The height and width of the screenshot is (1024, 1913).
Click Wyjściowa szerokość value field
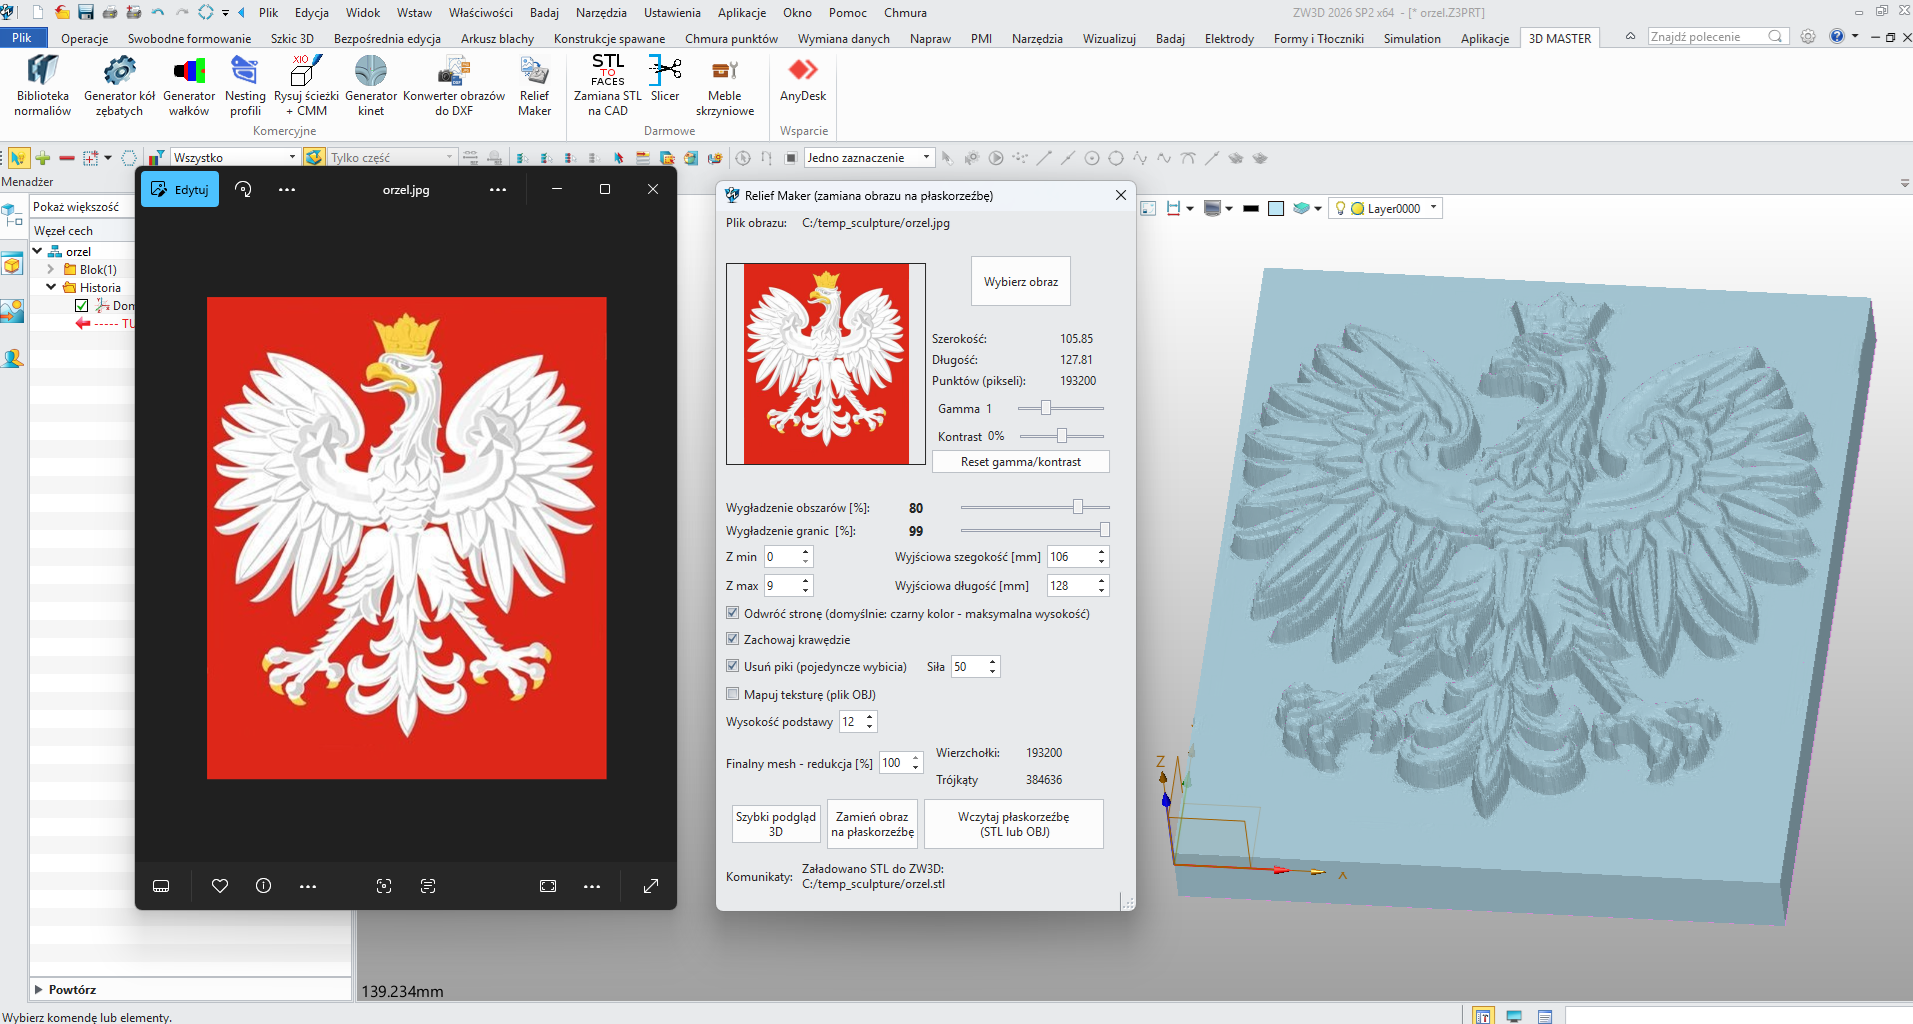(1070, 556)
